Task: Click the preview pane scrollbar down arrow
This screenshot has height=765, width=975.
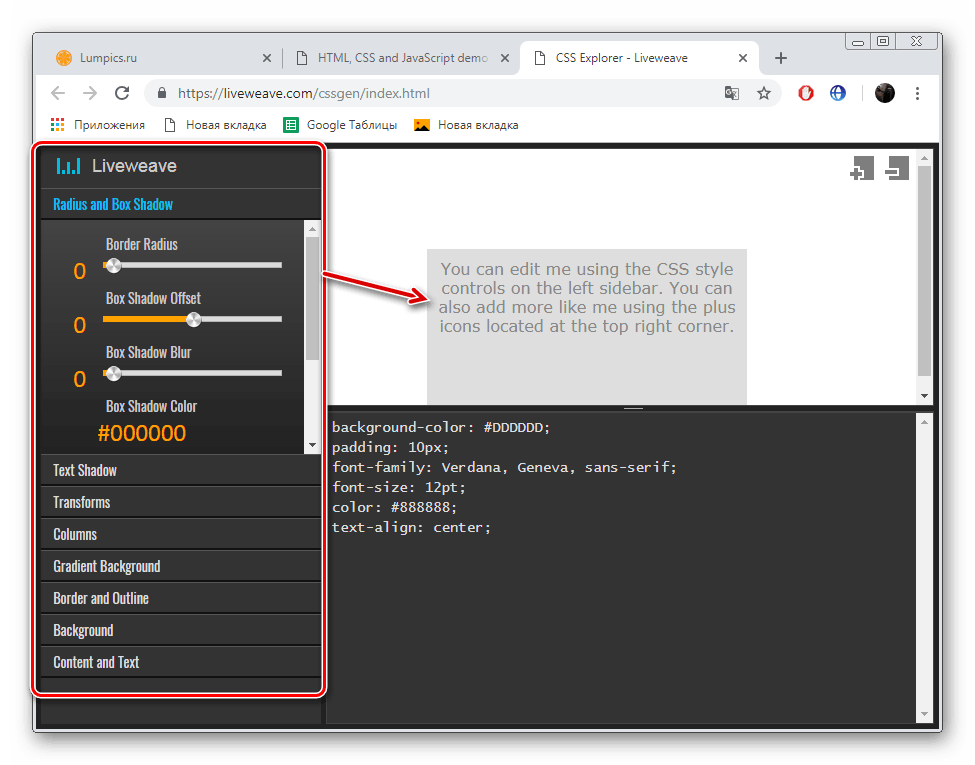Action: pos(925,396)
